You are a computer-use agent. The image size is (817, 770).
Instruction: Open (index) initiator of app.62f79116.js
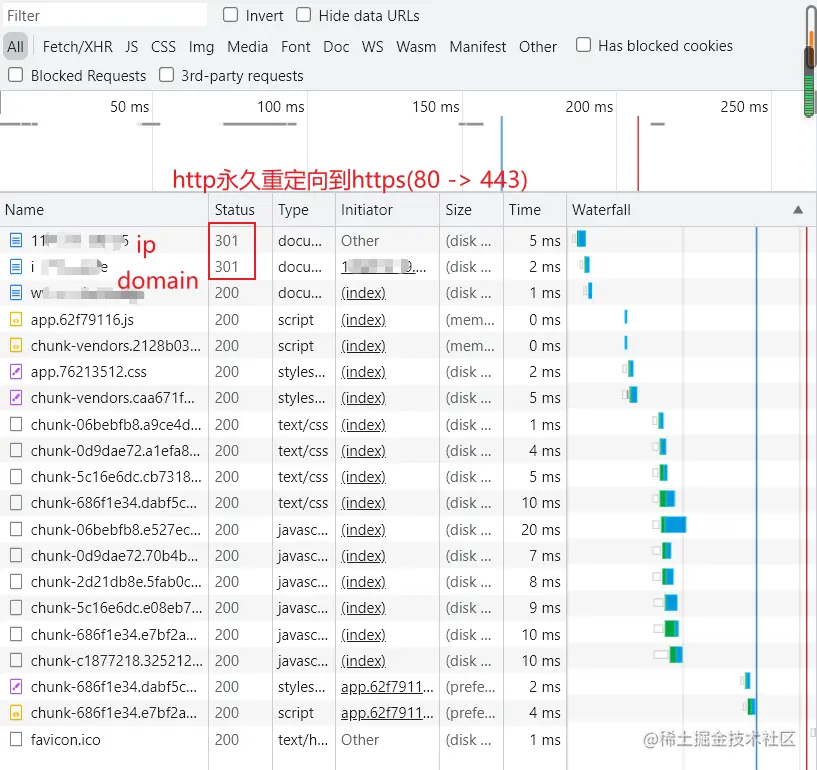(x=363, y=319)
